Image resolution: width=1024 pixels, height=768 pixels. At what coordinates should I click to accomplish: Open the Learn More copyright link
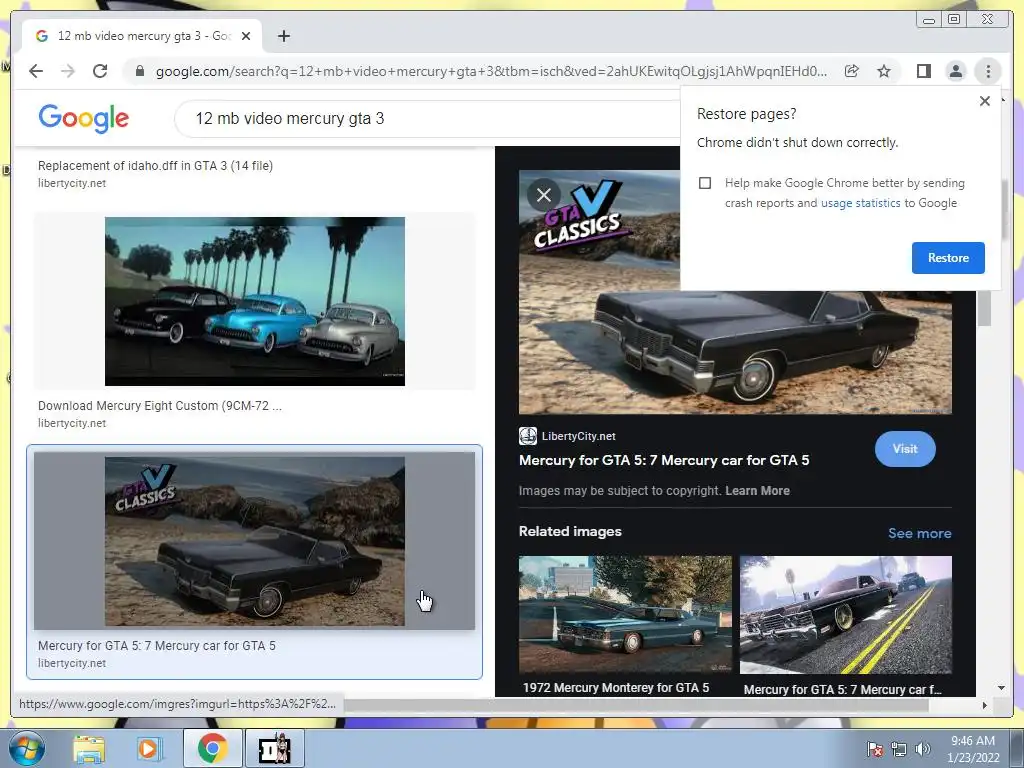click(x=757, y=490)
